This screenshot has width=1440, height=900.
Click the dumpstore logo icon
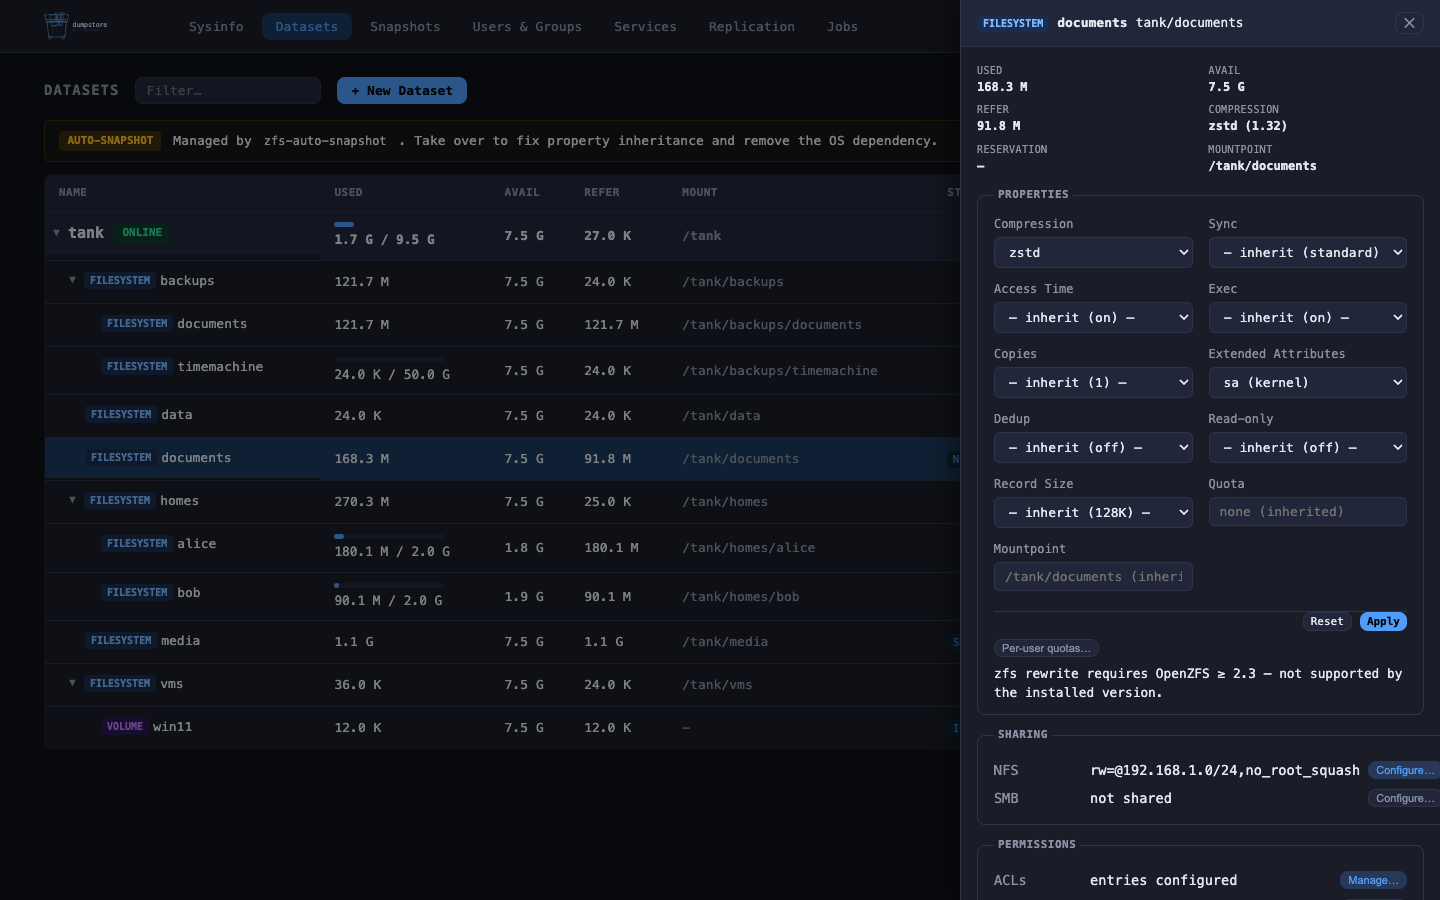(57, 25)
